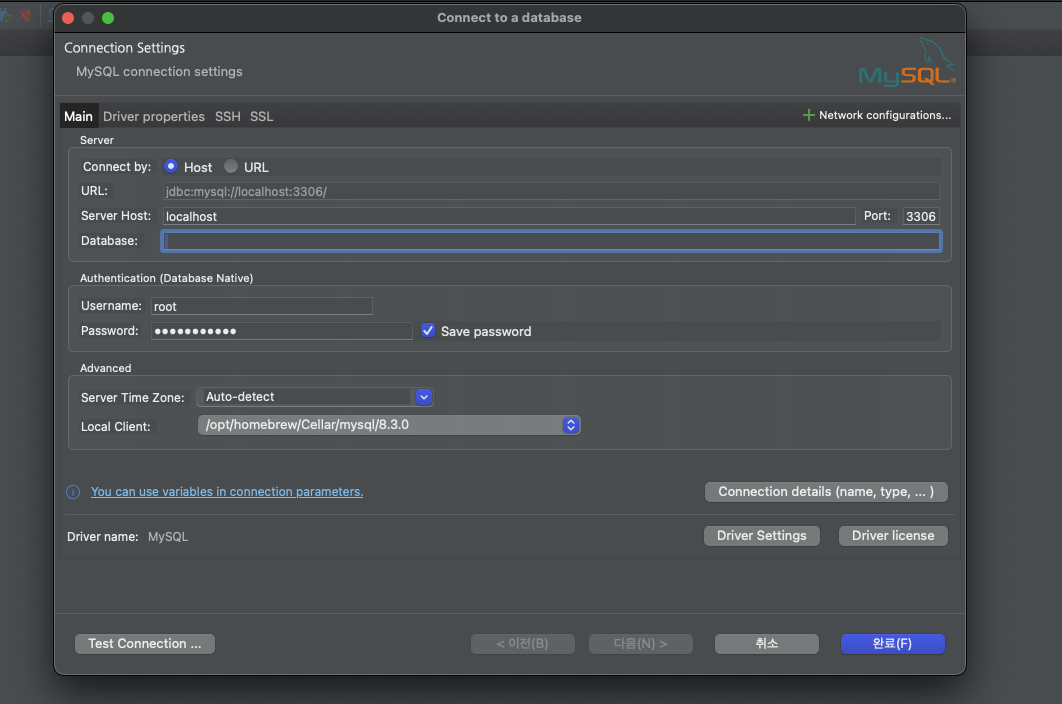Click the Test Connection button
Image resolution: width=1062 pixels, height=704 pixels.
(145, 644)
